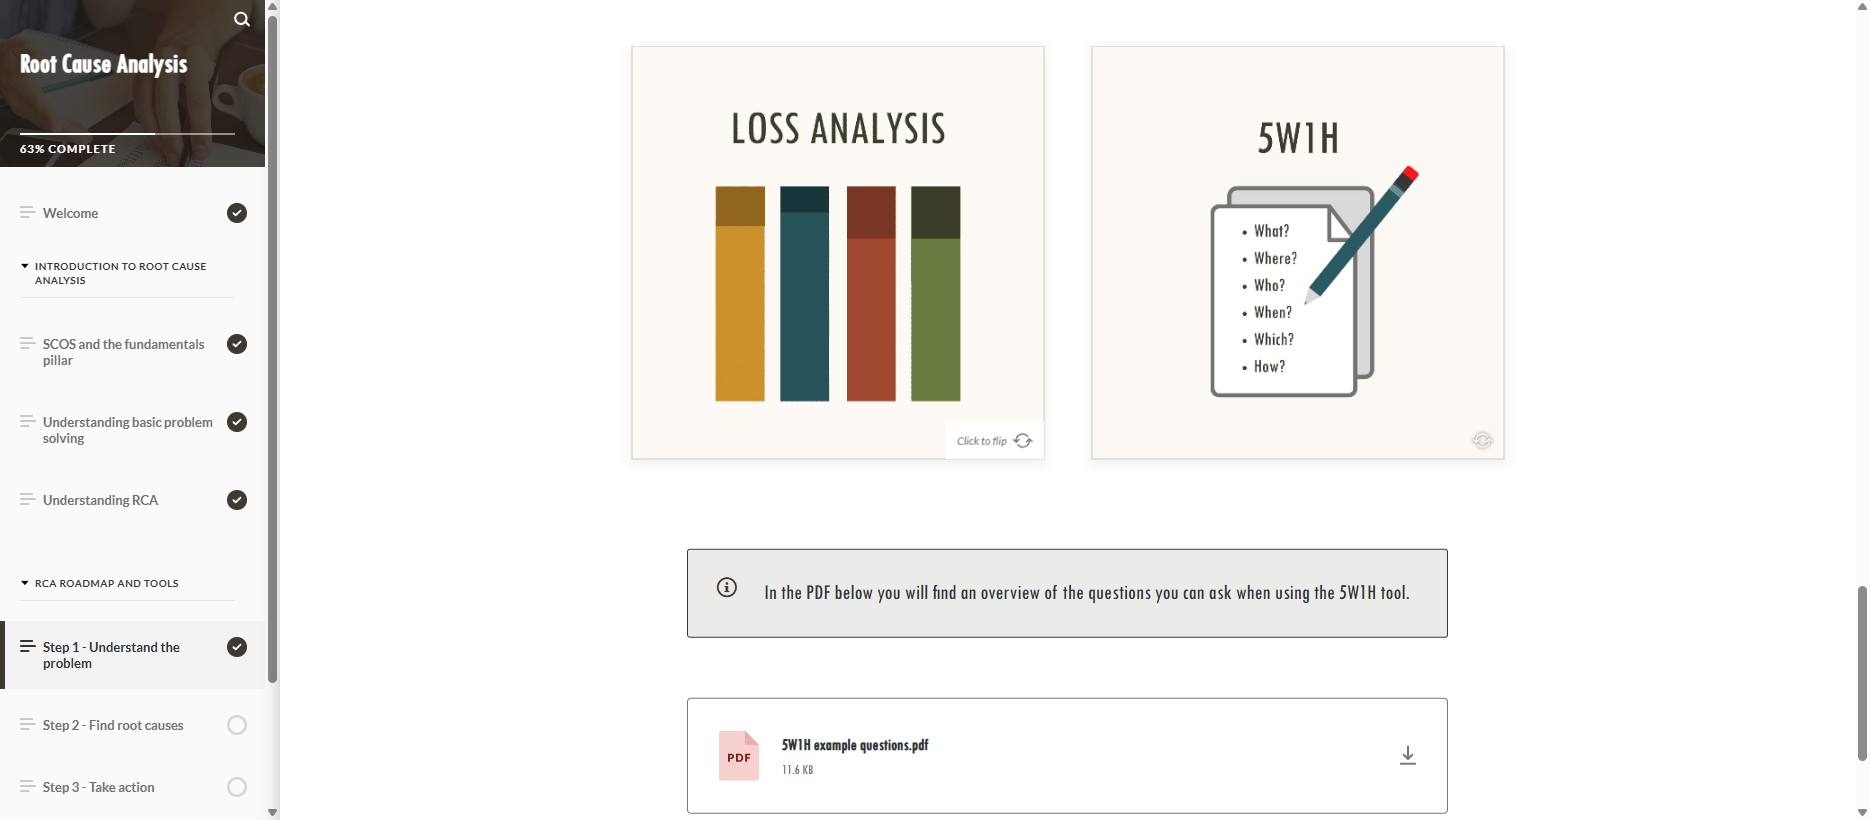Click the list icon beside Step 2

click(27, 724)
